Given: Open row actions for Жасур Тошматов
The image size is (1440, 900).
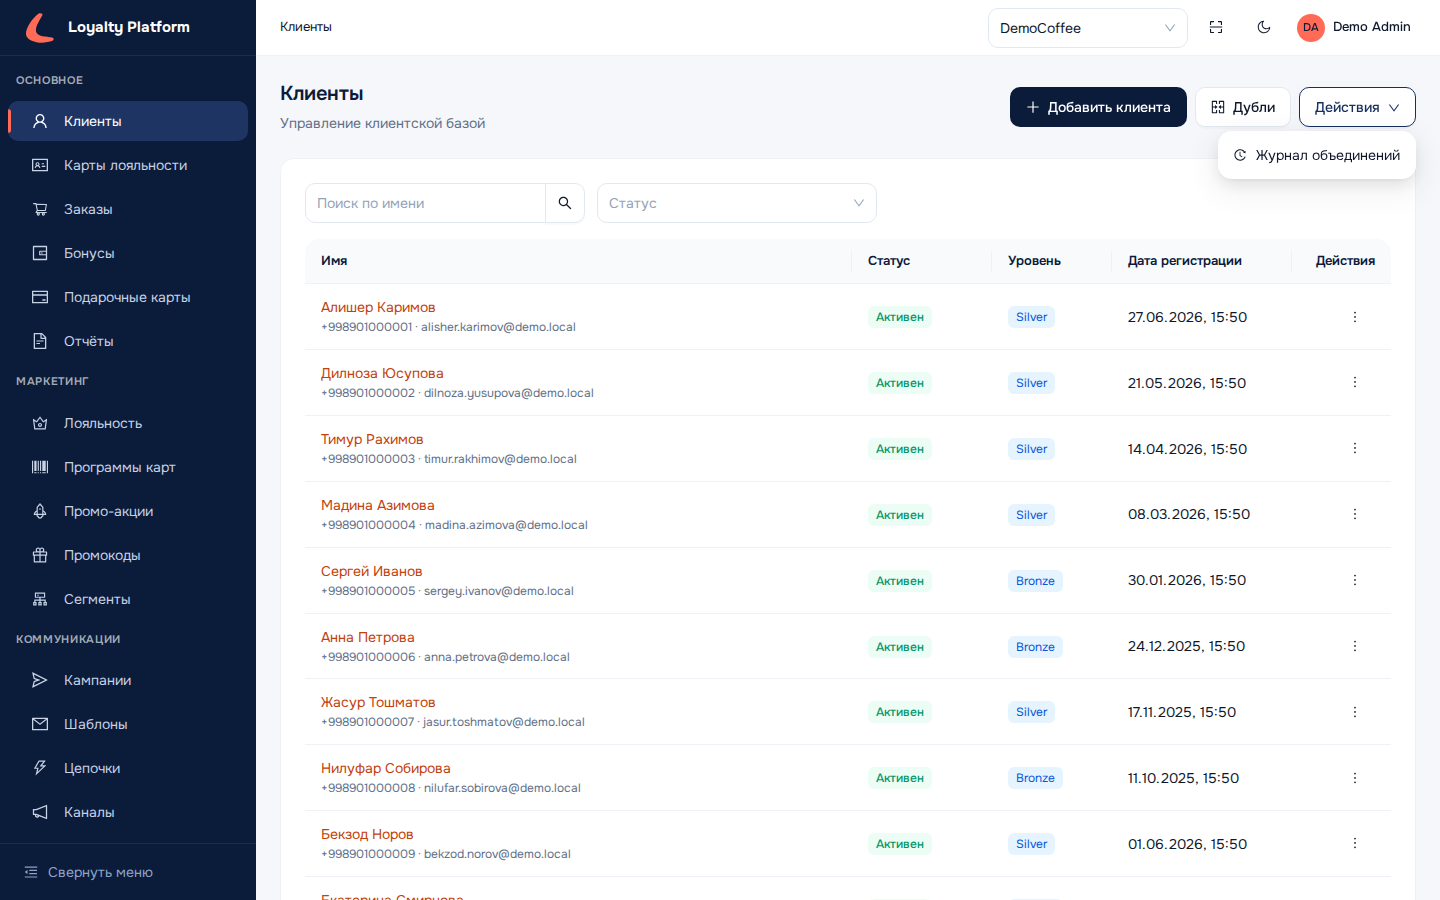Looking at the screenshot, I should click(1355, 712).
